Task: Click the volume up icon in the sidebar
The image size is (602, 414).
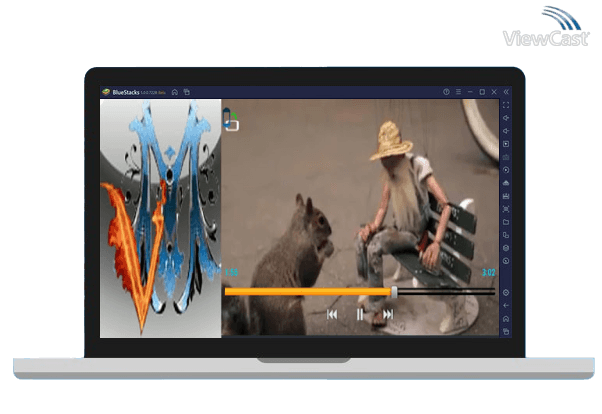Action: pos(506,118)
